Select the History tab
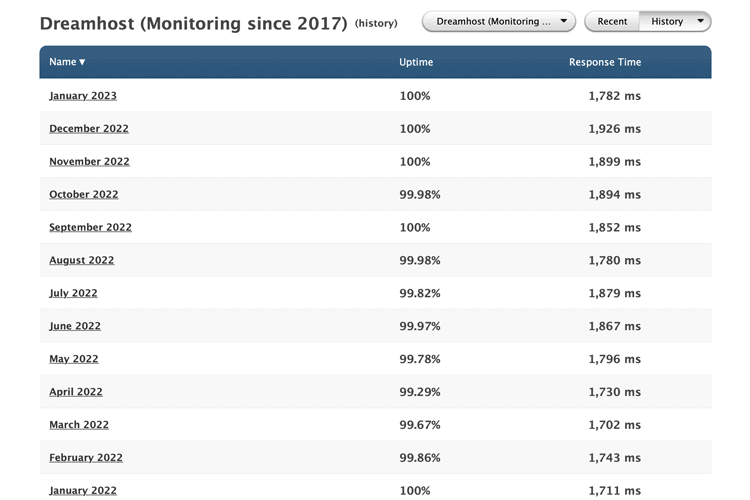 click(667, 22)
